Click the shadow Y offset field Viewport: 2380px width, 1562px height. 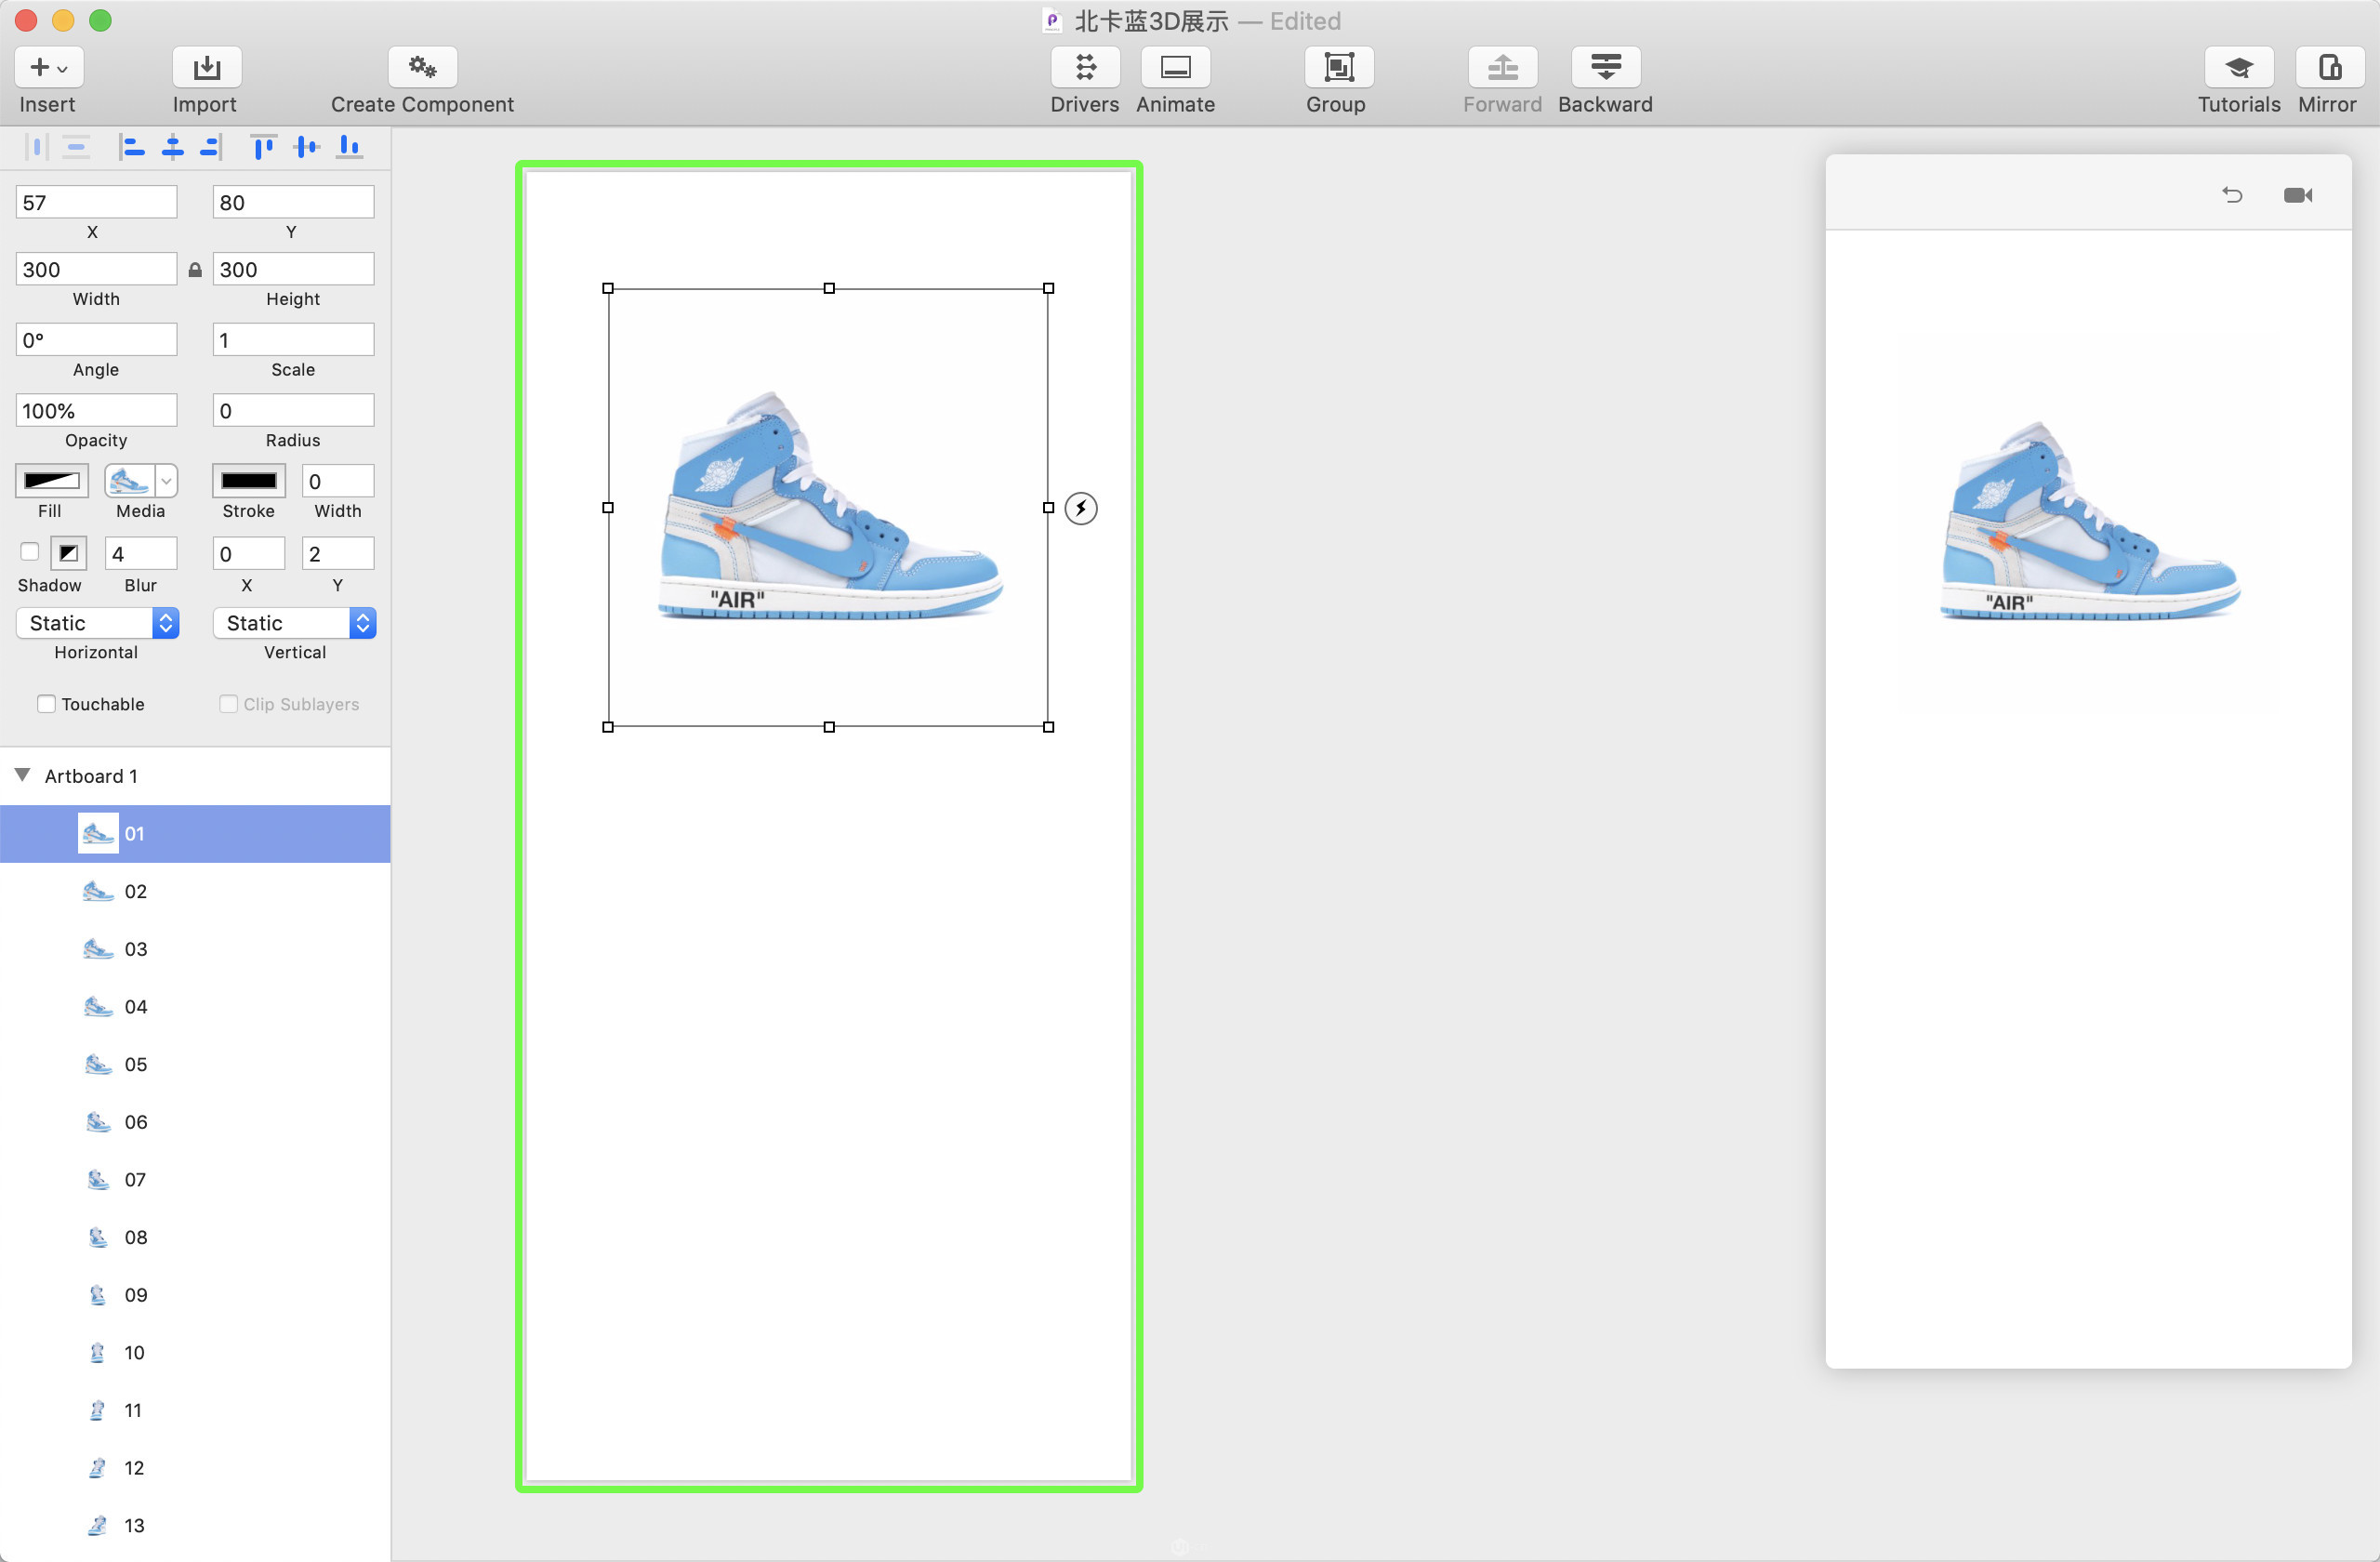pos(338,553)
